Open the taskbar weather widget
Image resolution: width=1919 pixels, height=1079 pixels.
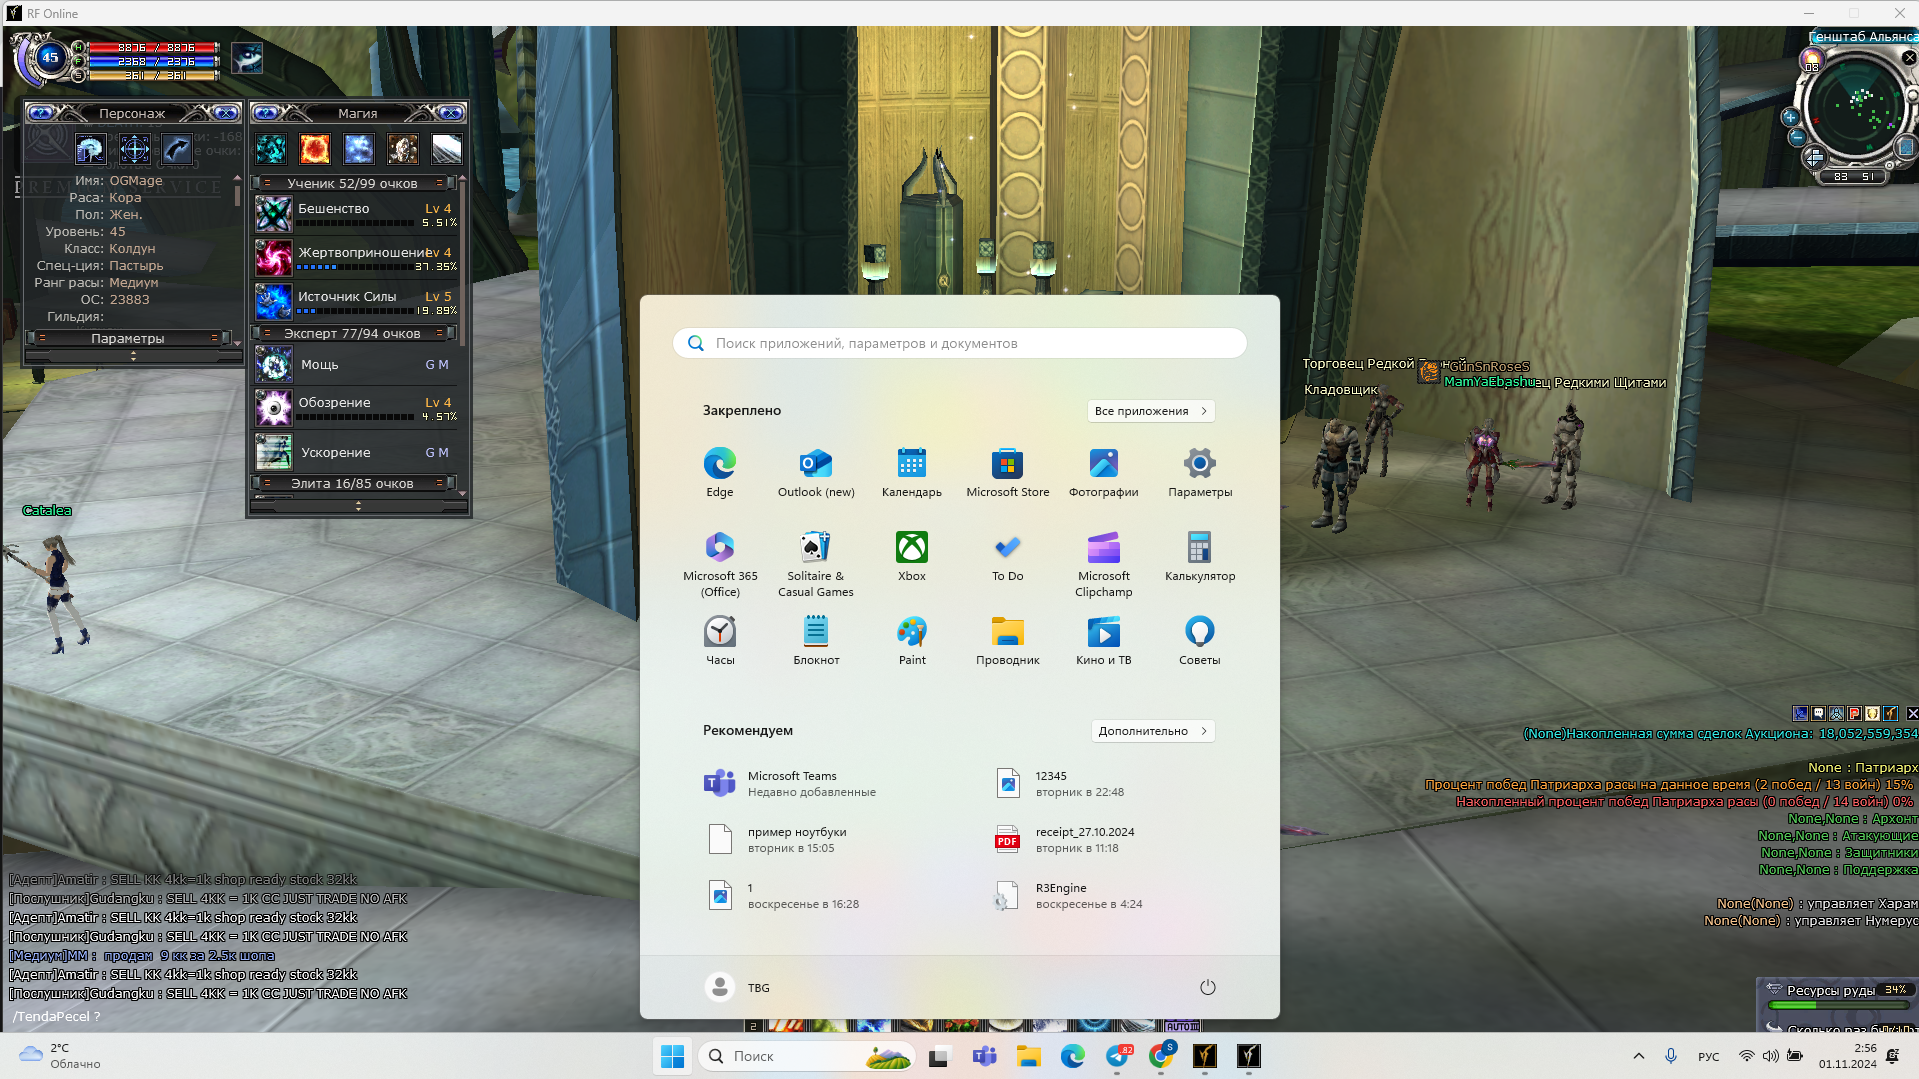tap(60, 1056)
